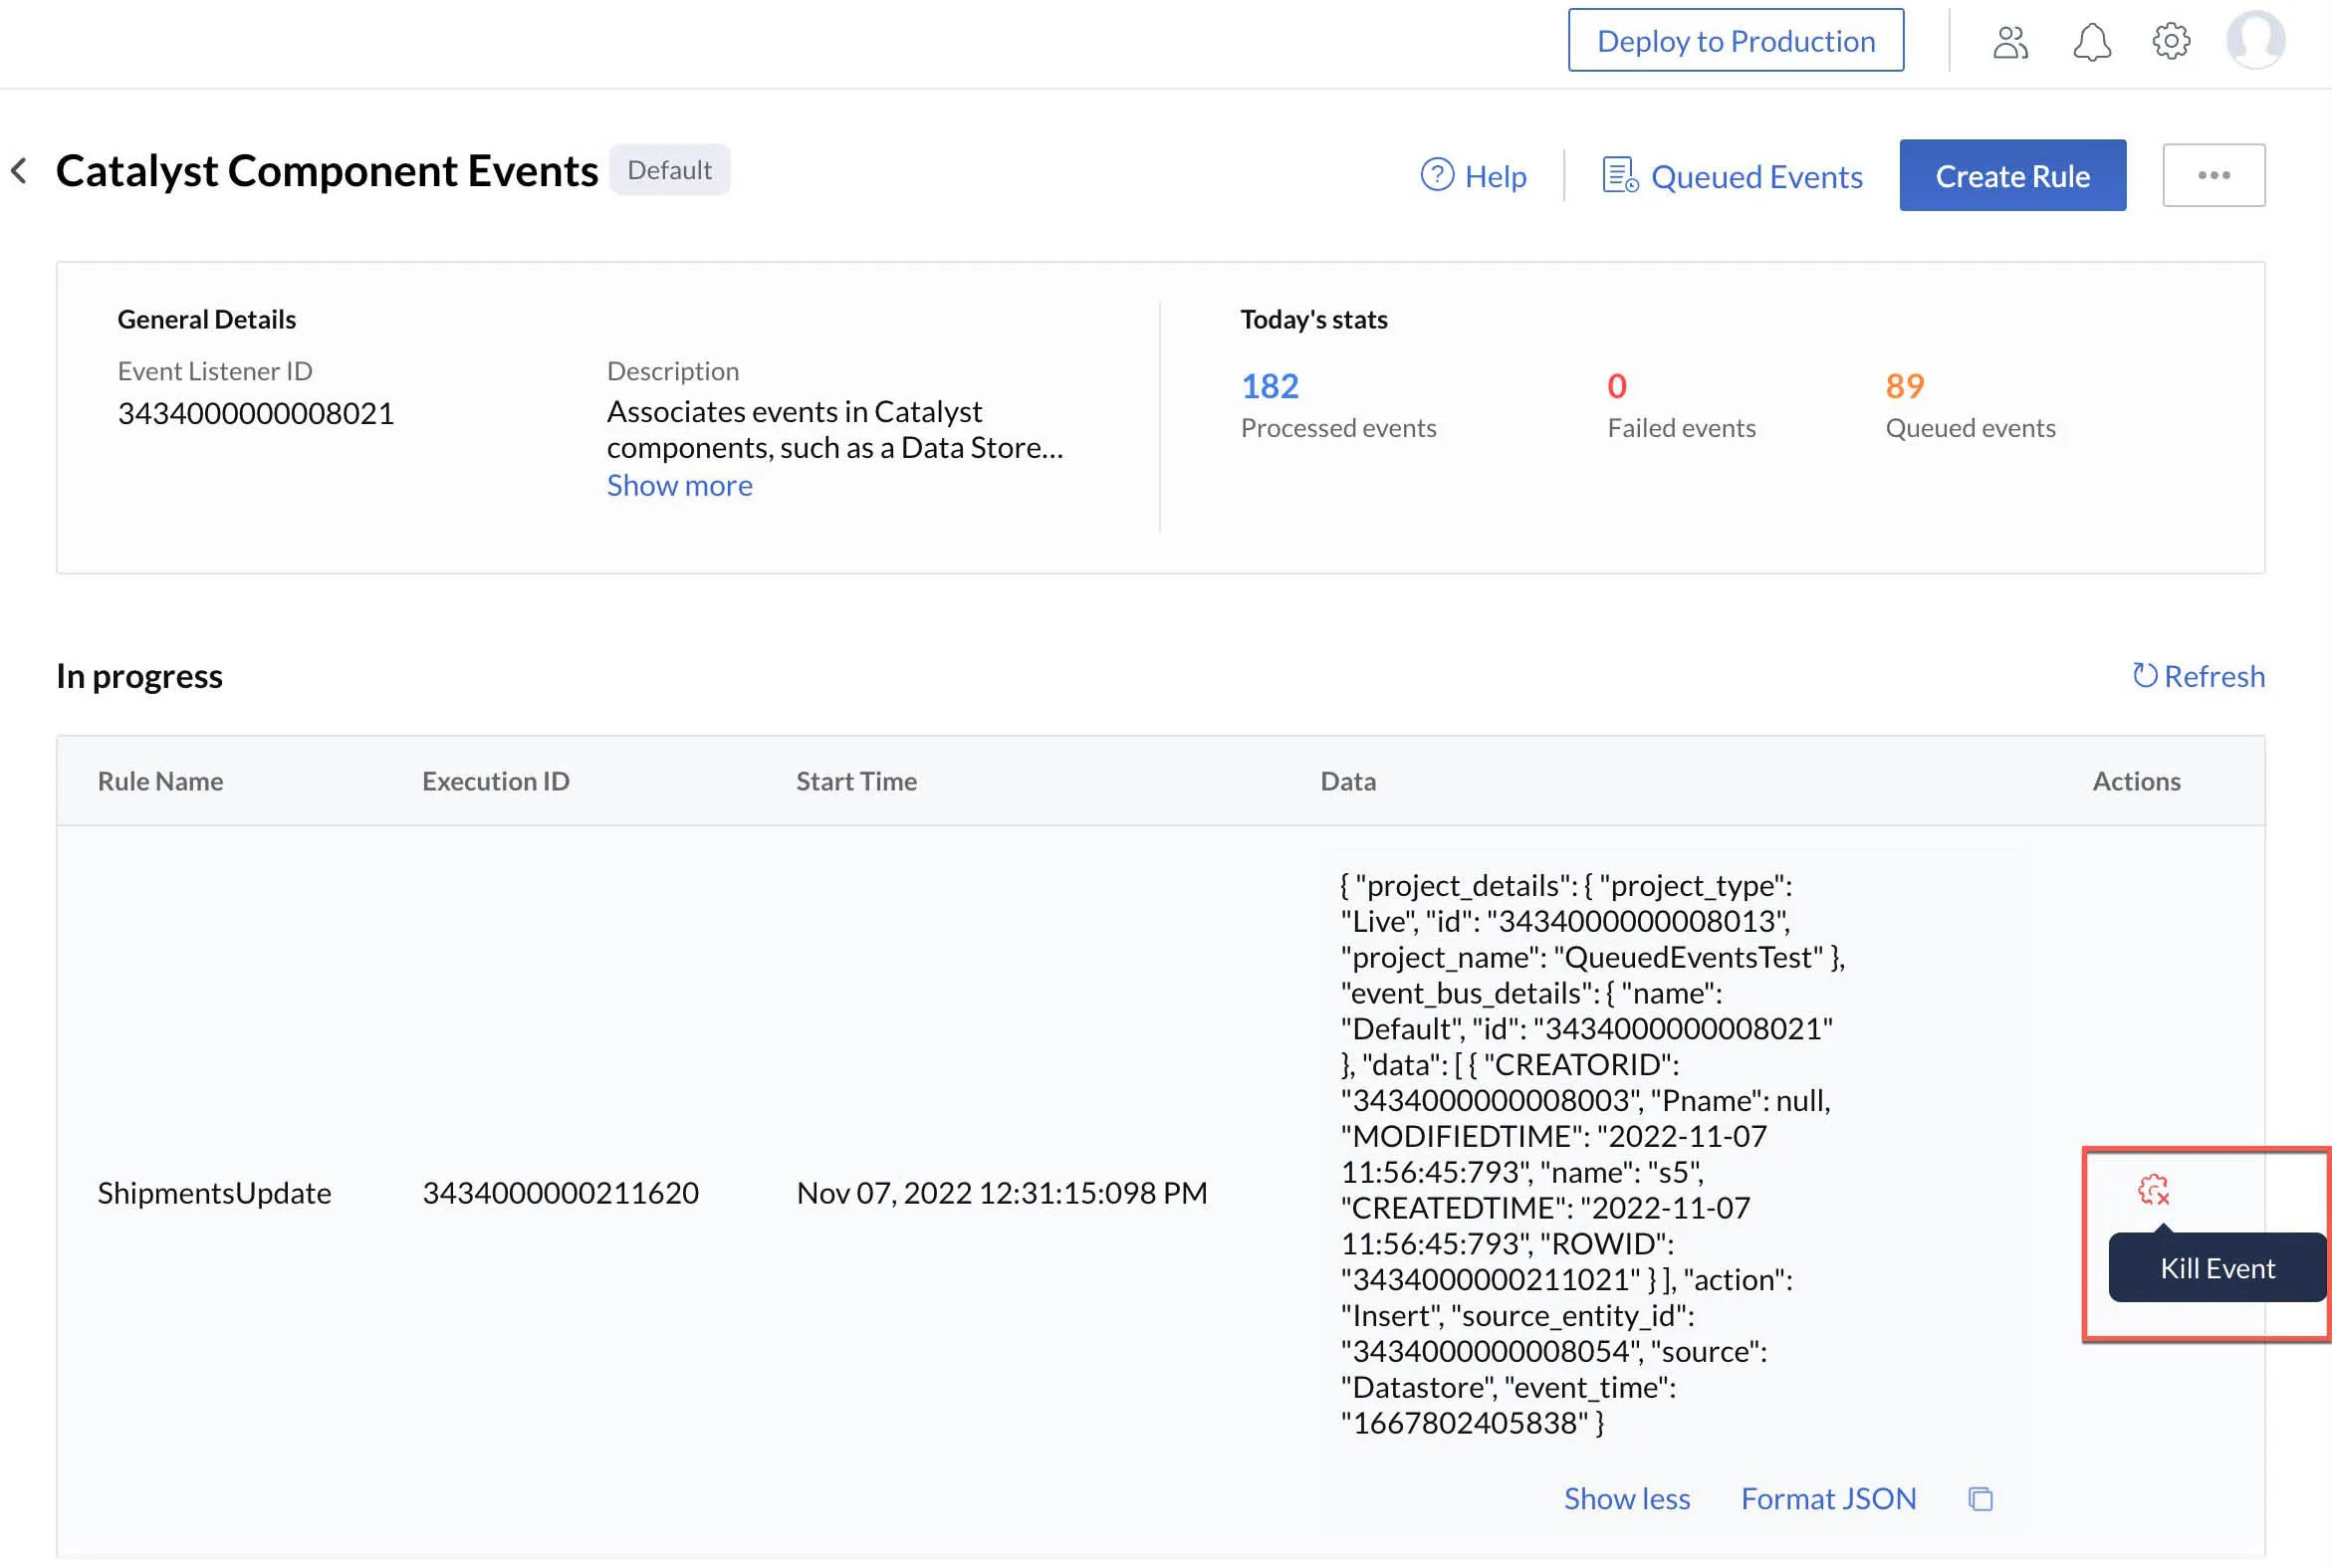
Task: Click the Today's stats heading
Action: click(1313, 319)
